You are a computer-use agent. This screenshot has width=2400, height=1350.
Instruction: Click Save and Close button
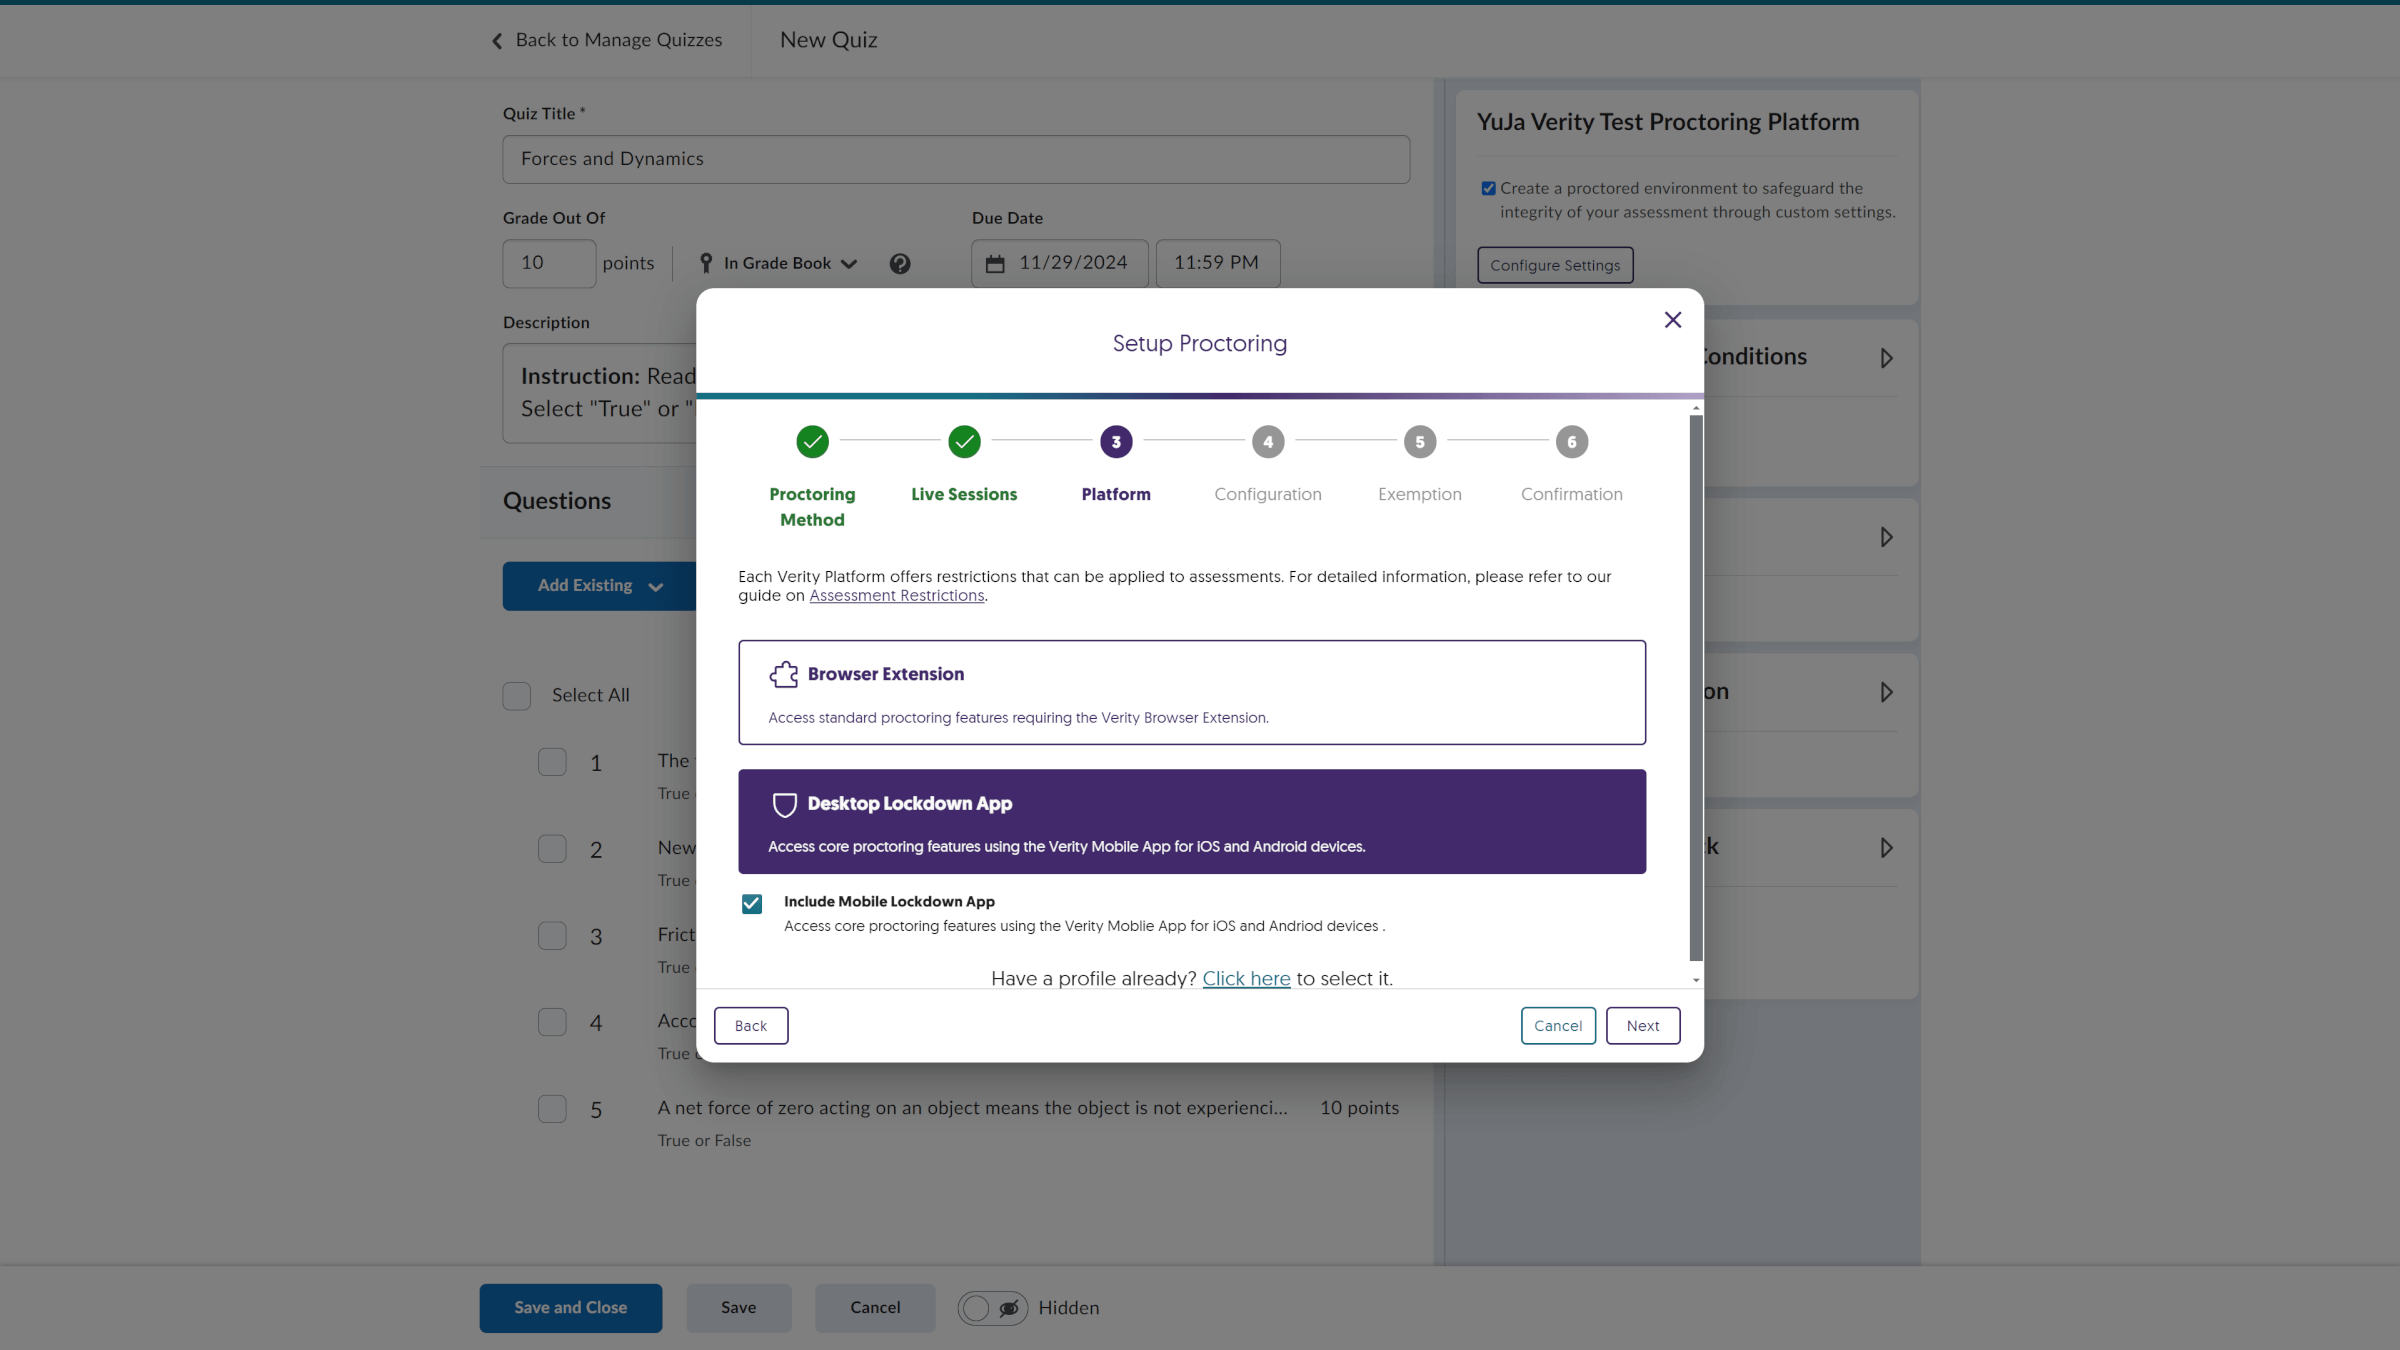(x=570, y=1308)
